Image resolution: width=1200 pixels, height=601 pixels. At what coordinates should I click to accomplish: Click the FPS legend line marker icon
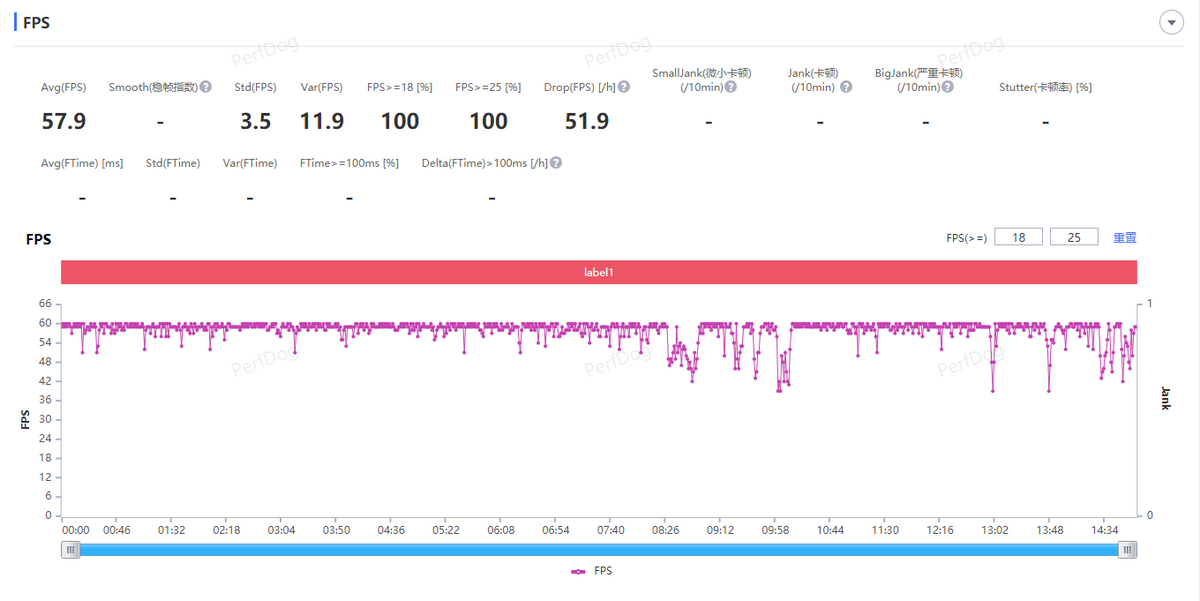point(578,571)
